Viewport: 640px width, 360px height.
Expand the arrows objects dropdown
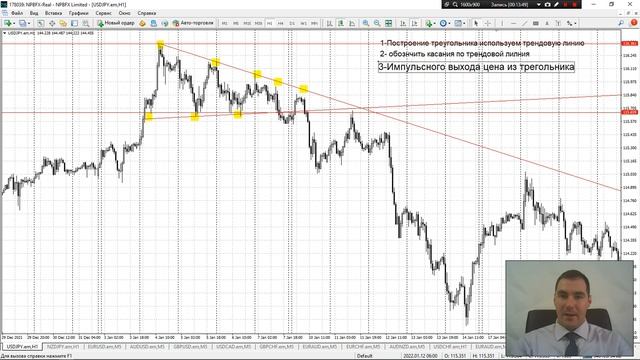[x=575, y=24]
